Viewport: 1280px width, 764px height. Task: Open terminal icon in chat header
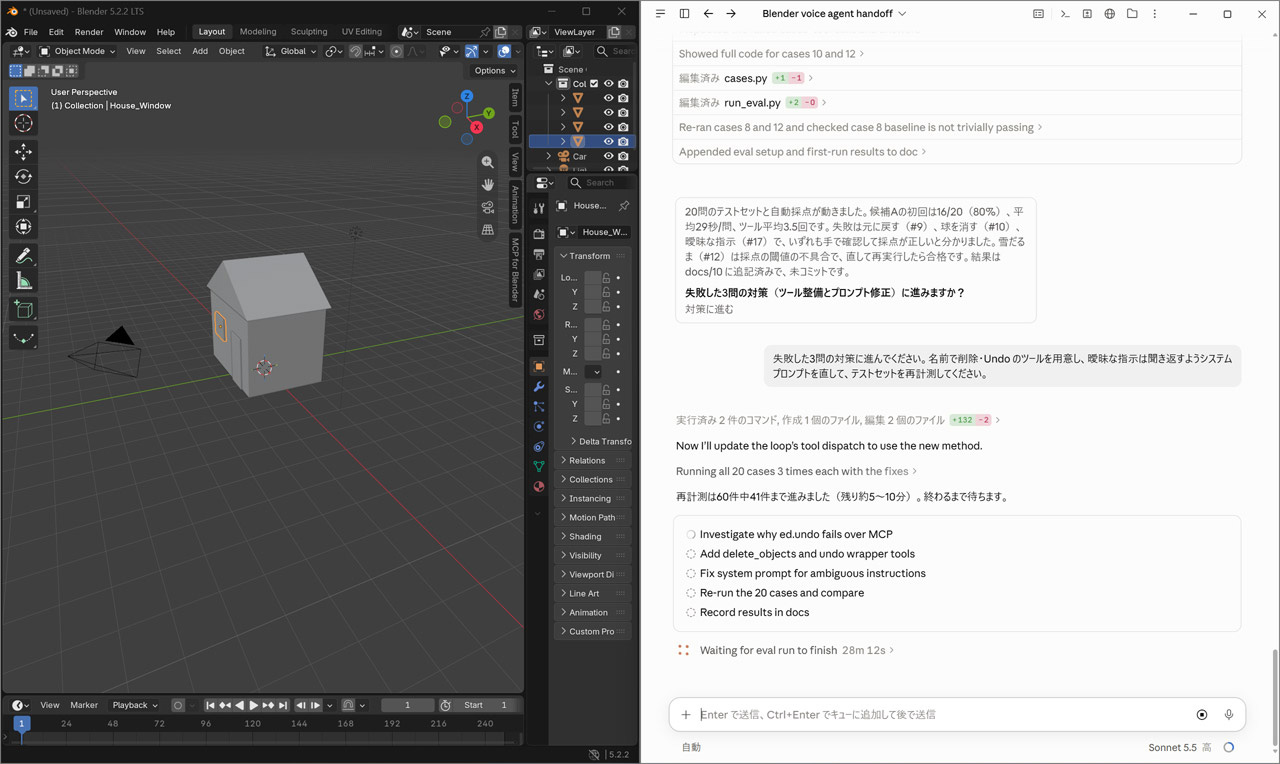pos(1065,14)
